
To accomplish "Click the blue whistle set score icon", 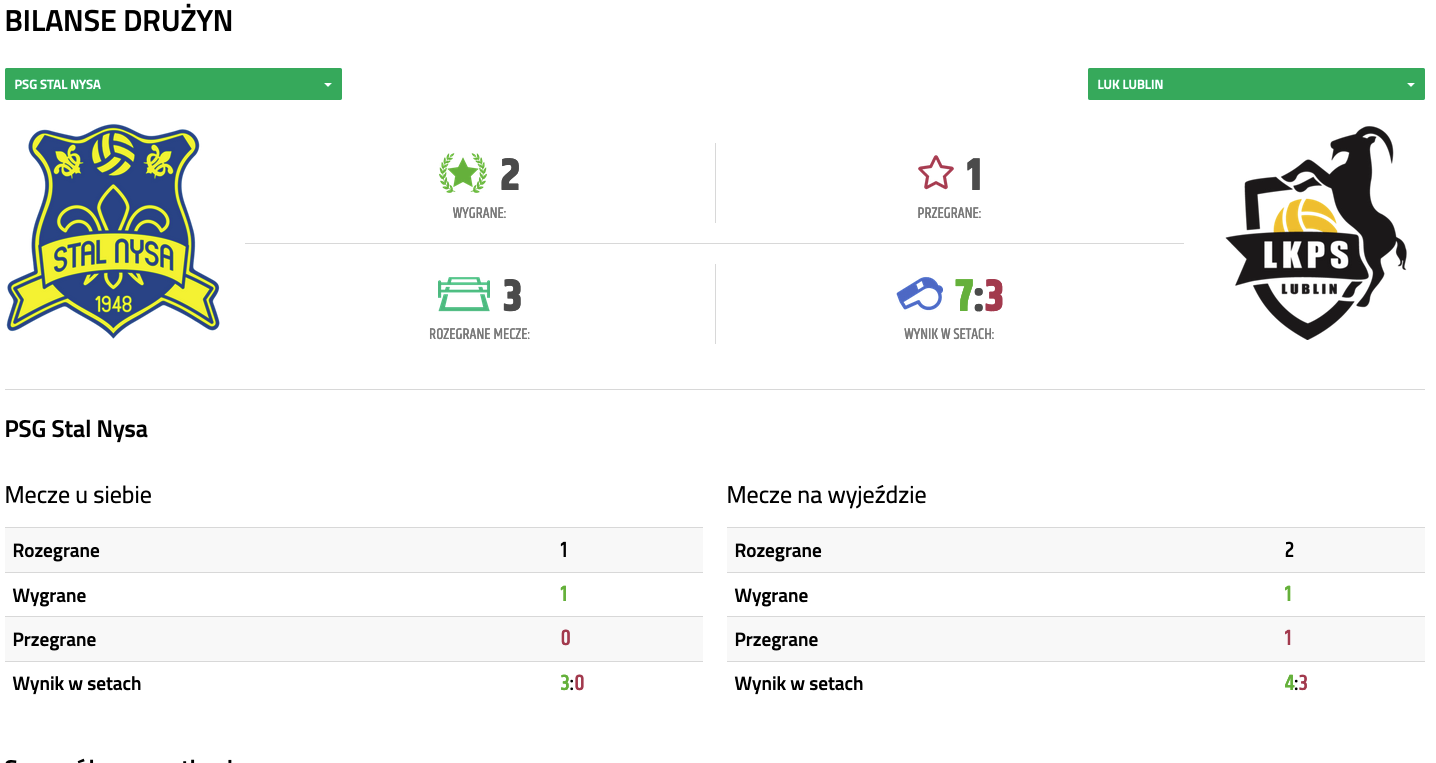I will pos(919,295).
